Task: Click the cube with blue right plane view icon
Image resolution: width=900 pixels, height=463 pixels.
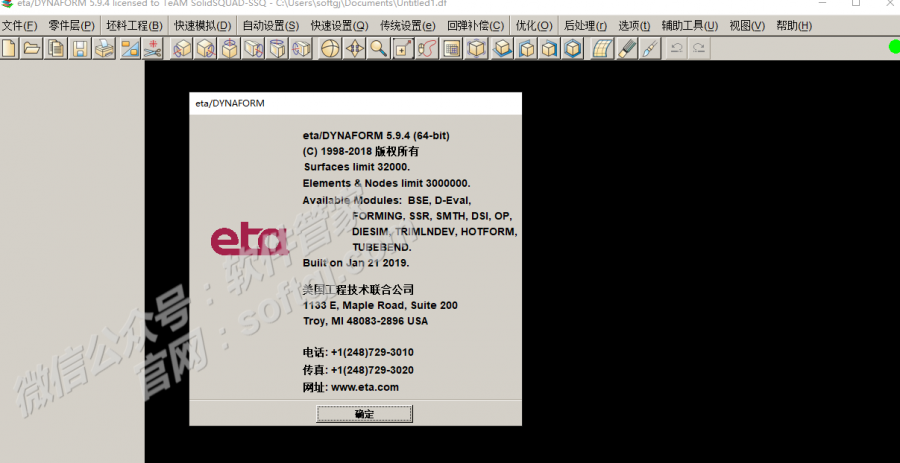Action: coord(549,49)
